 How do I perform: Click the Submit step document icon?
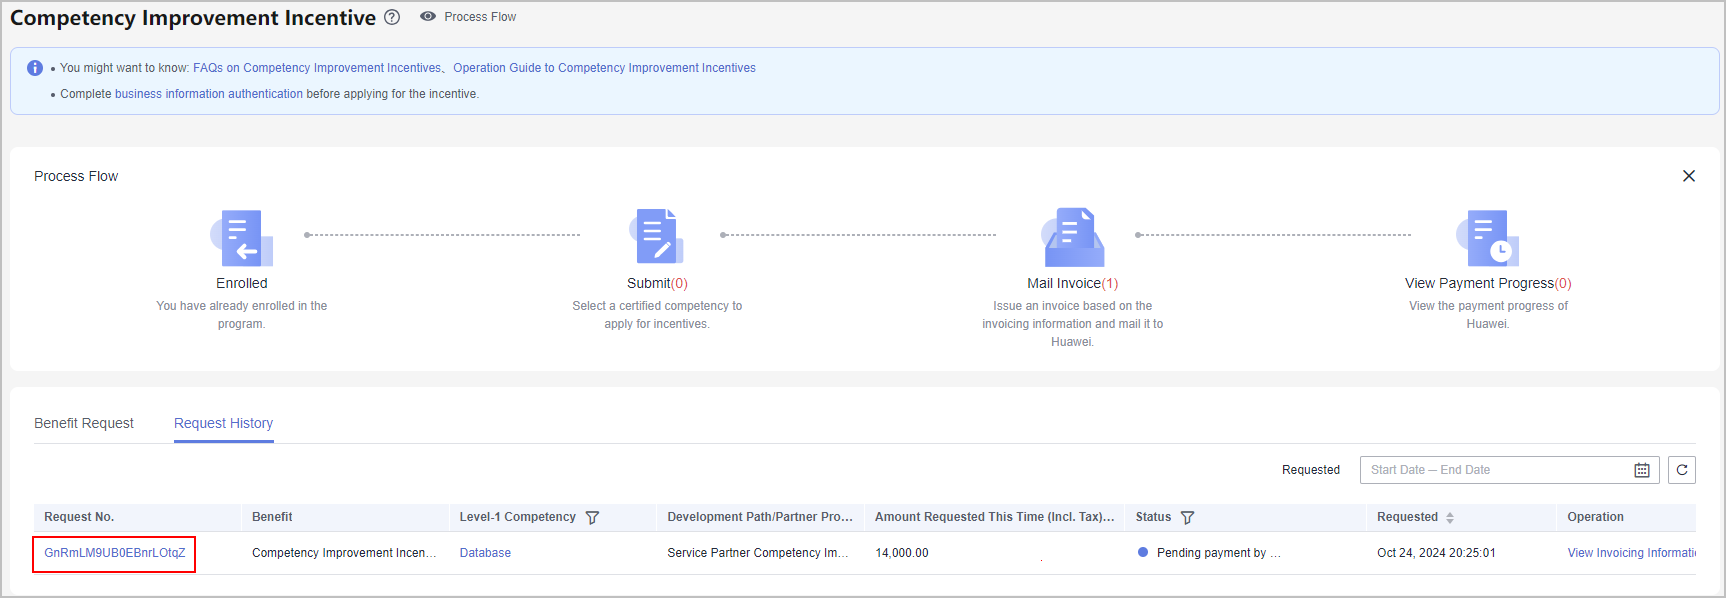pos(657,237)
